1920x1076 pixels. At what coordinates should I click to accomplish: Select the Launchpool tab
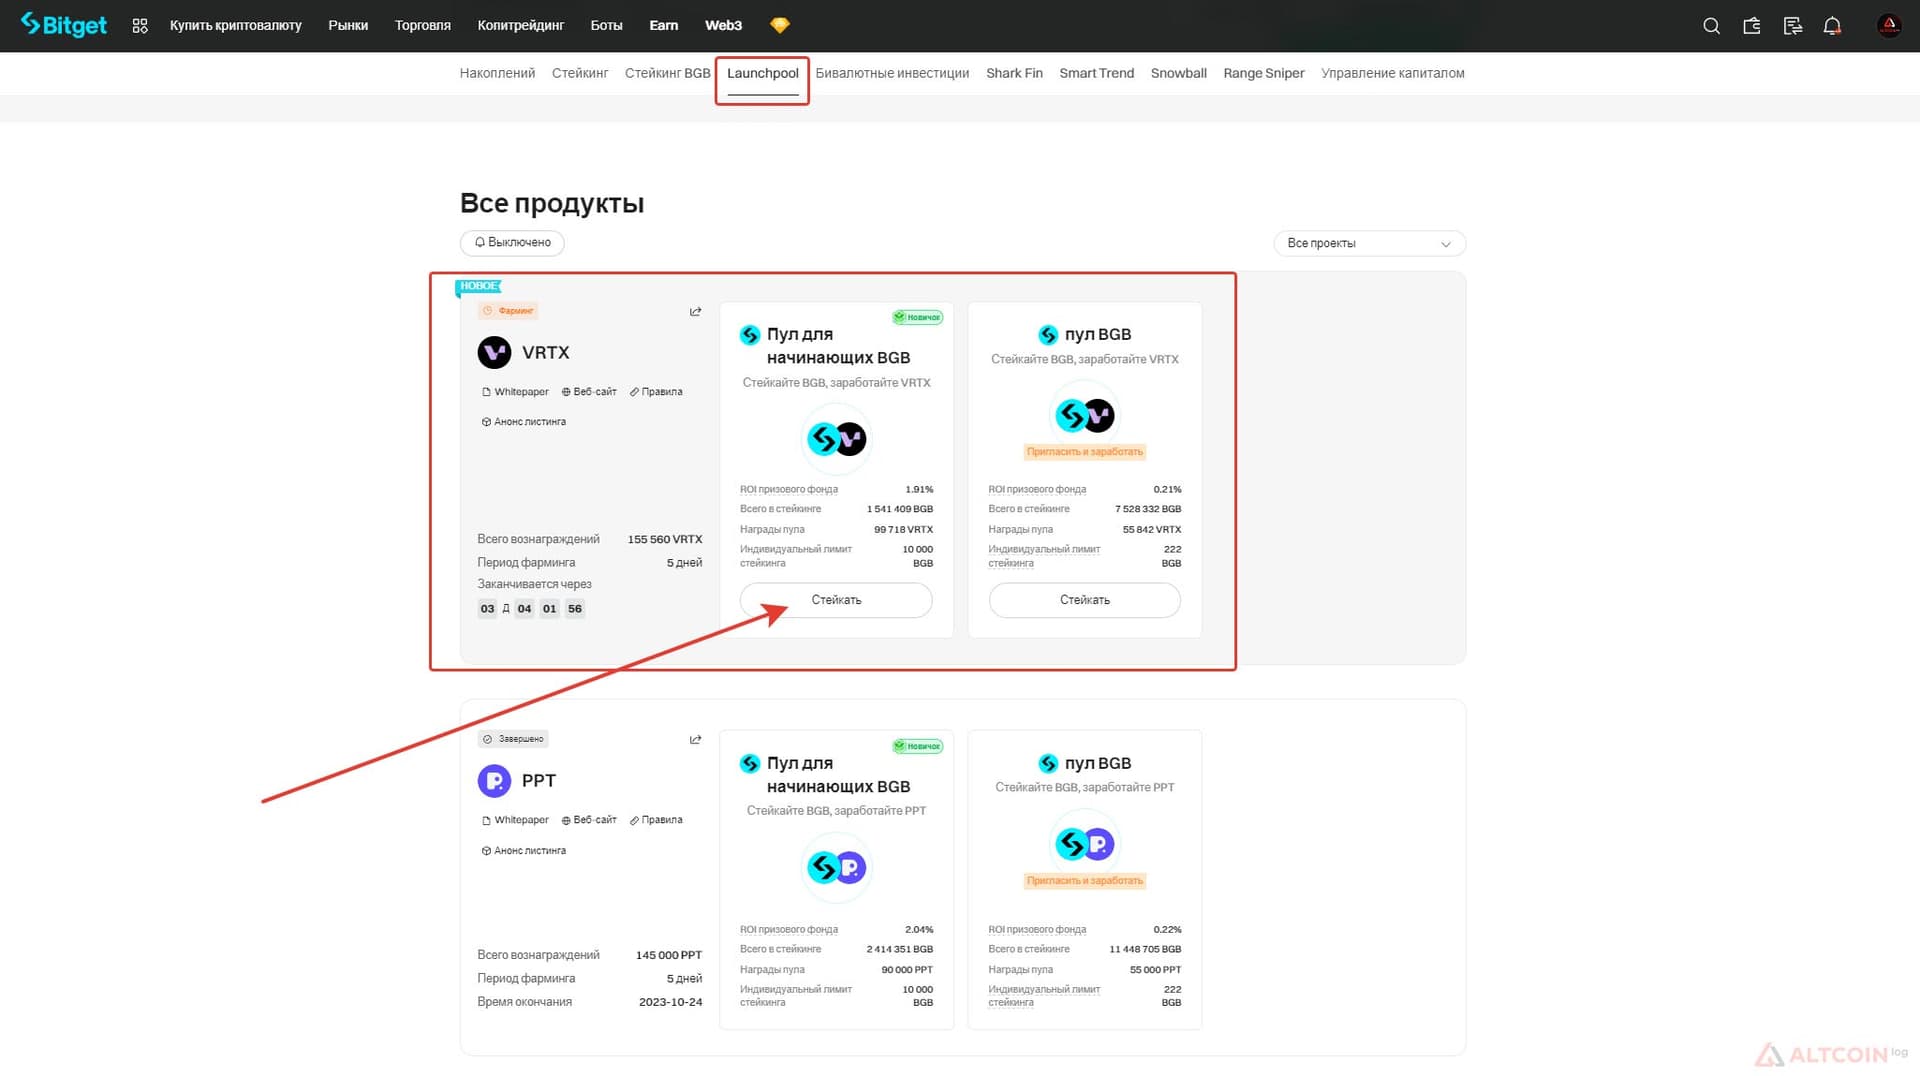point(762,73)
